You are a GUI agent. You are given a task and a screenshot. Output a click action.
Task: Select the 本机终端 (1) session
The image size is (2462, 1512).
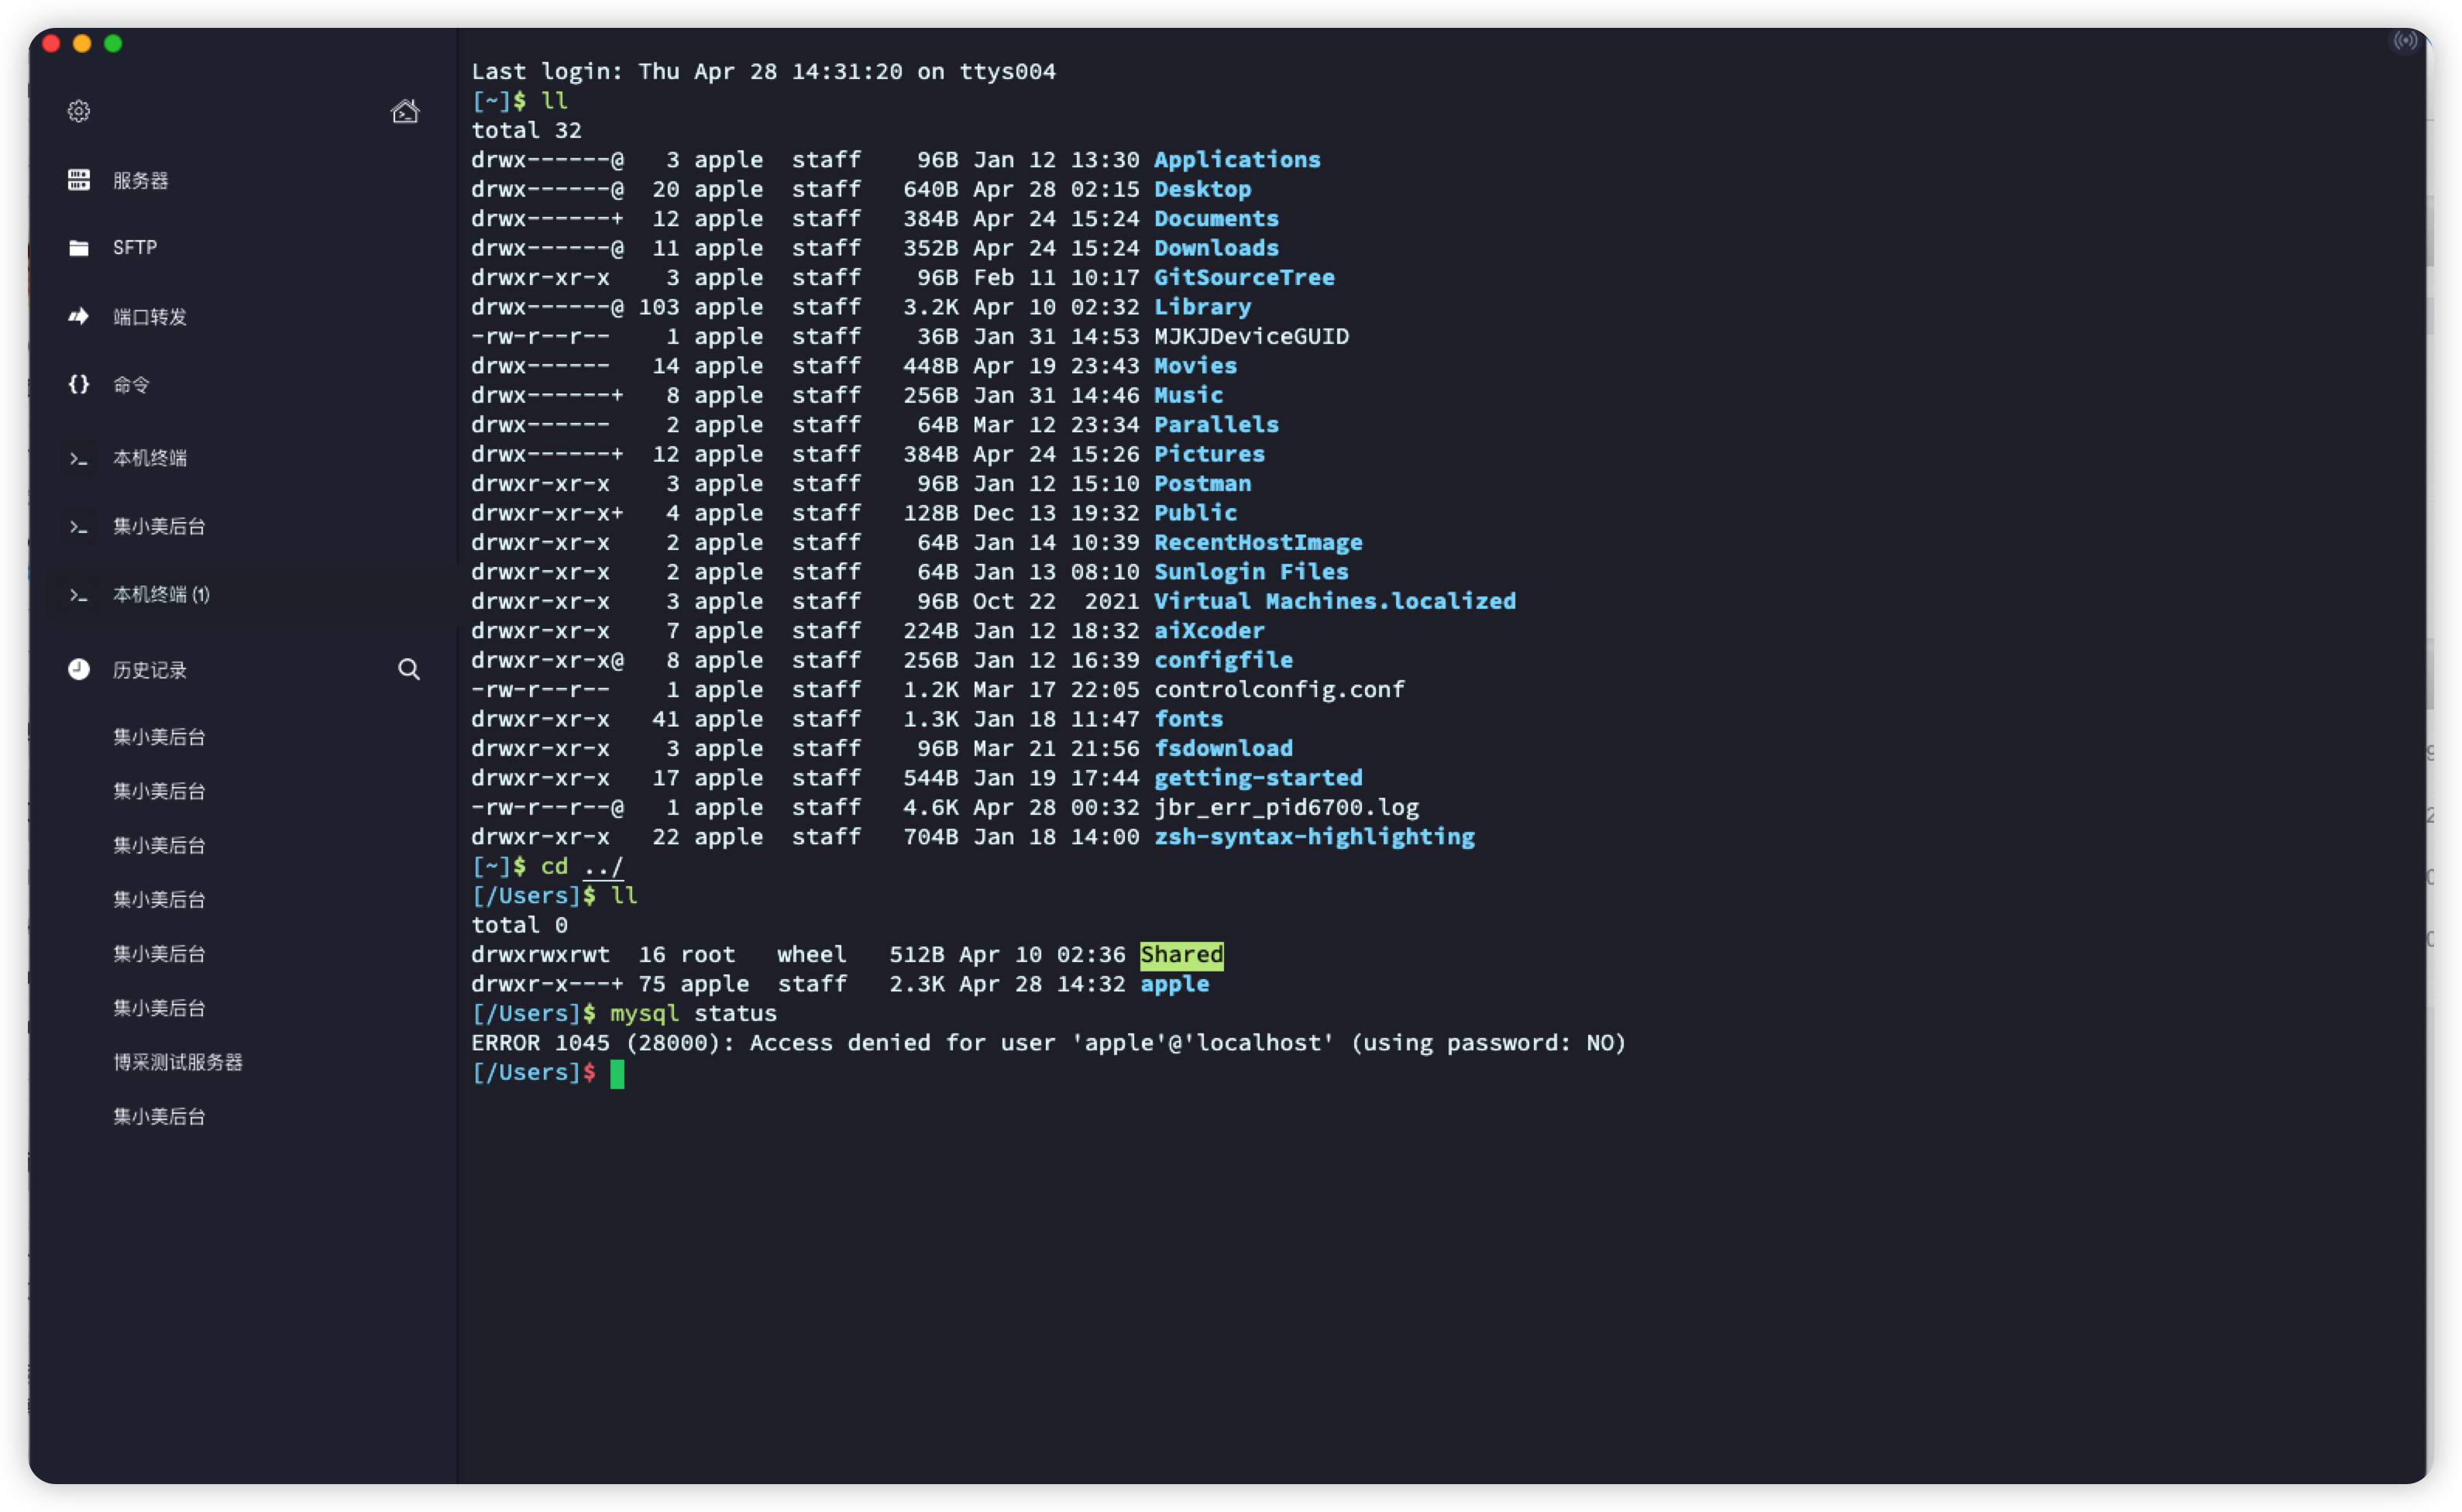click(161, 594)
